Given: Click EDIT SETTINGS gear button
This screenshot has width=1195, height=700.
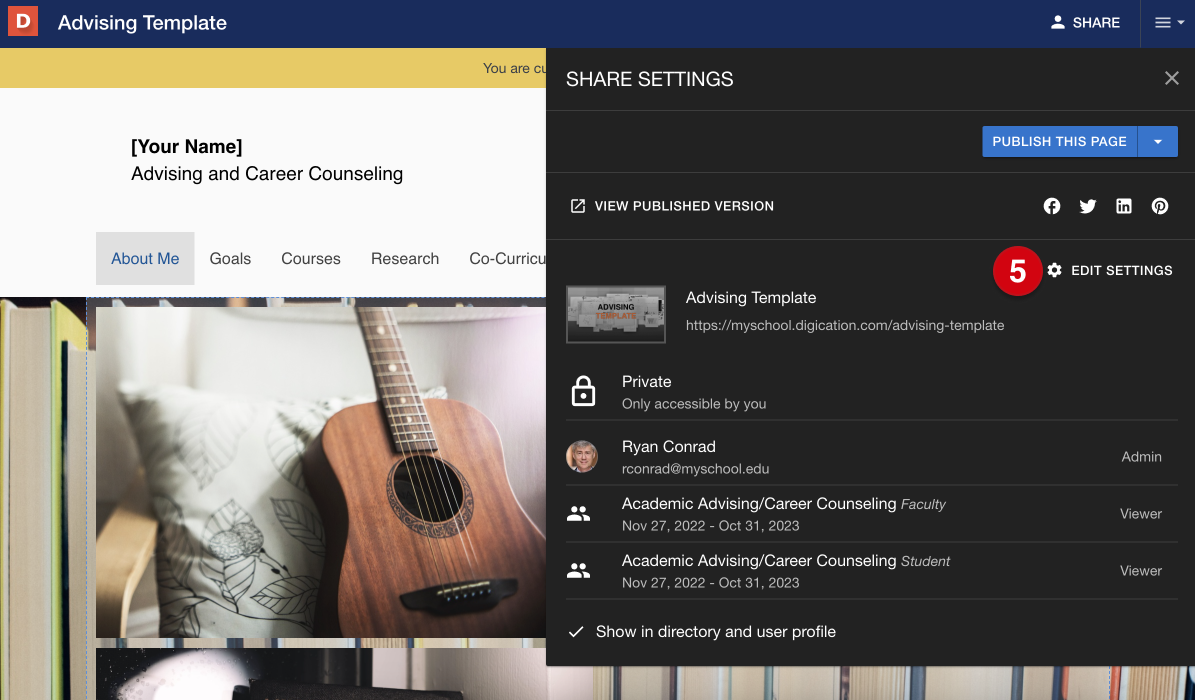Looking at the screenshot, I should click(1110, 271).
